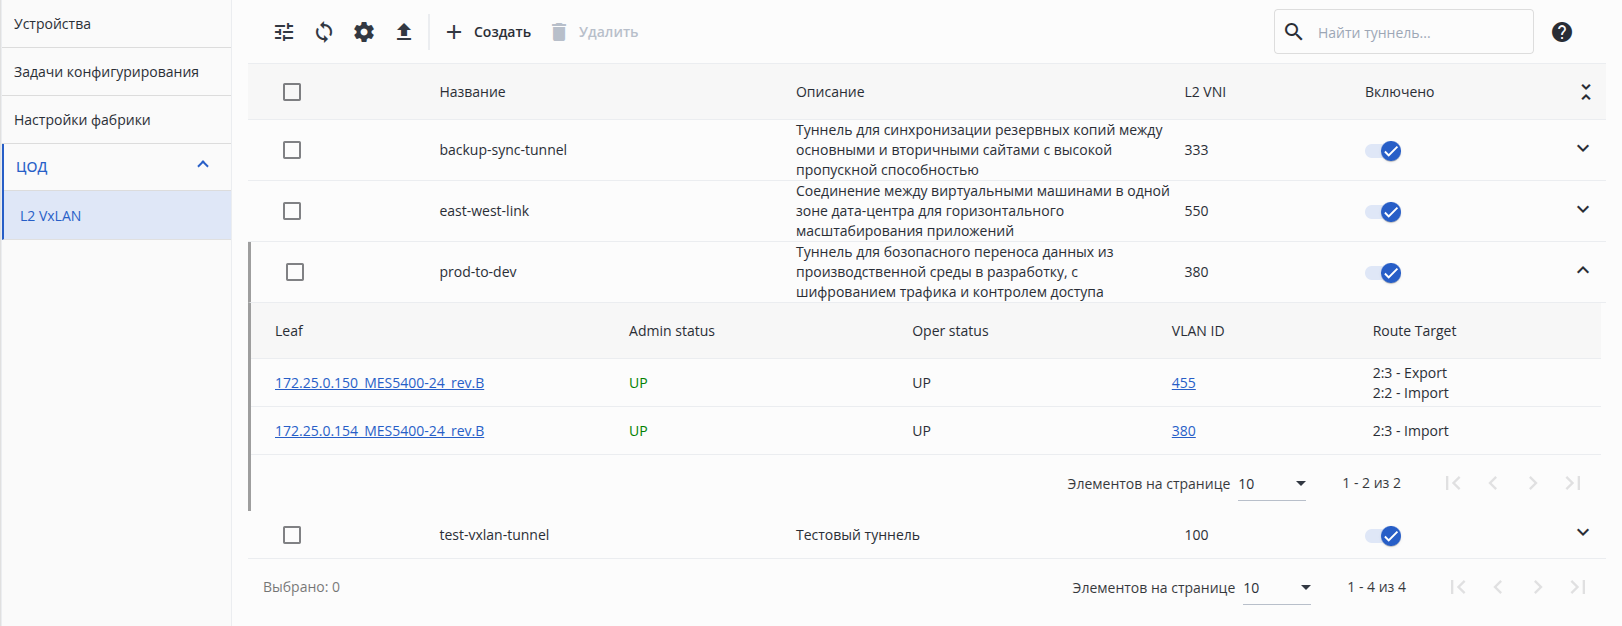Go to next page in Leaf table

[x=1532, y=483]
